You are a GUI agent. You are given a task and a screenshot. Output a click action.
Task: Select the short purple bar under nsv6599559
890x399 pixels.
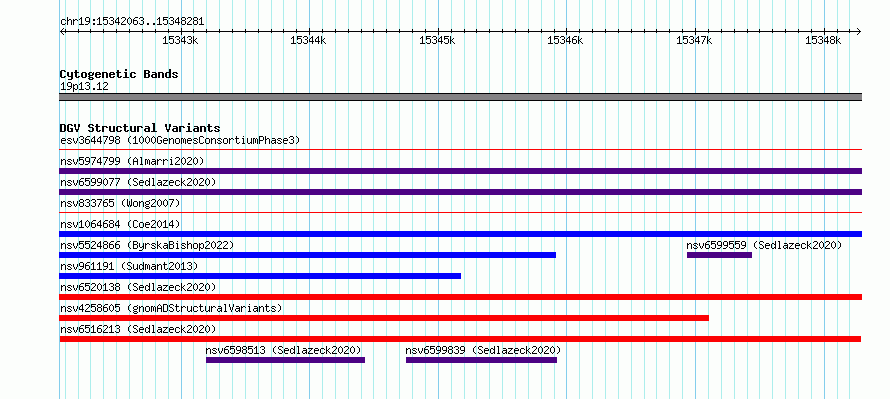pos(719,255)
